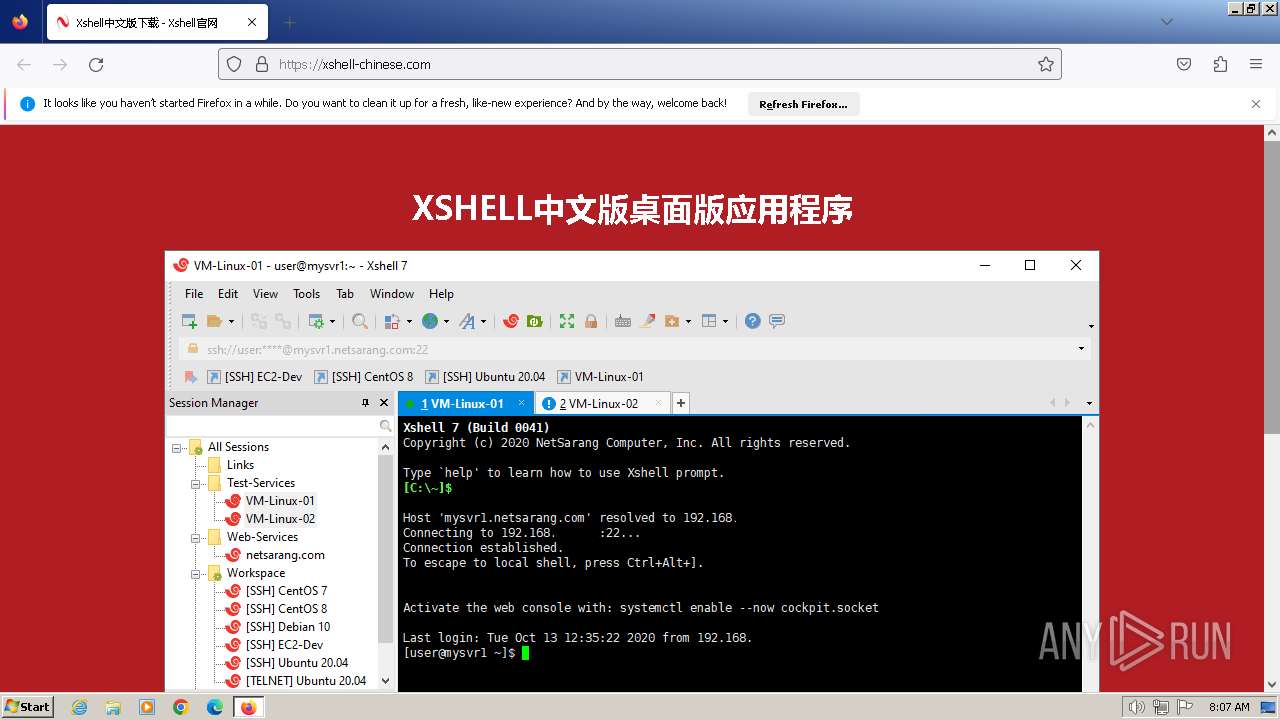Open the Xshell address bar history dropdown

click(1081, 349)
